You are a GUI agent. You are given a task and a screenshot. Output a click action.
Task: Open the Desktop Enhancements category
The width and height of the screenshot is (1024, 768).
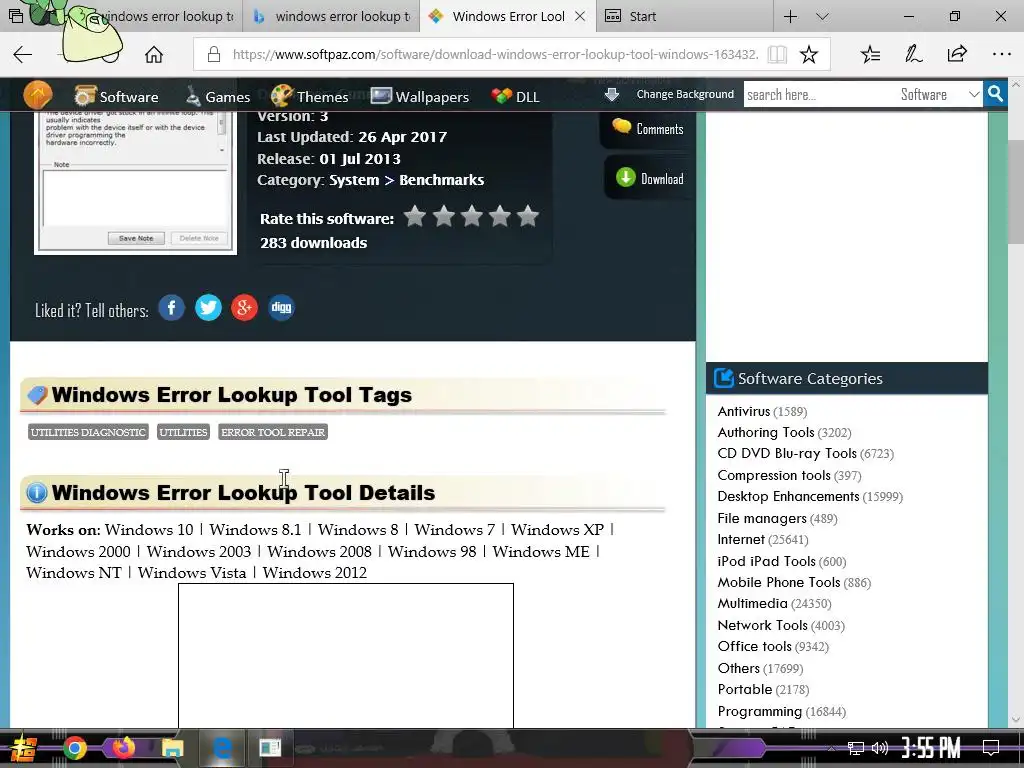pyautogui.click(x=788, y=496)
